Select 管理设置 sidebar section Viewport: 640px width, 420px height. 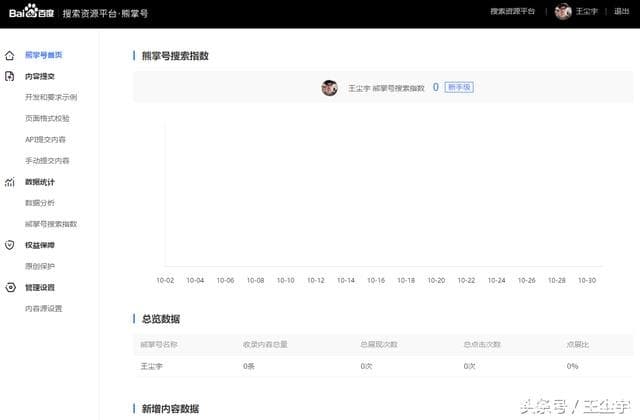tap(40, 288)
